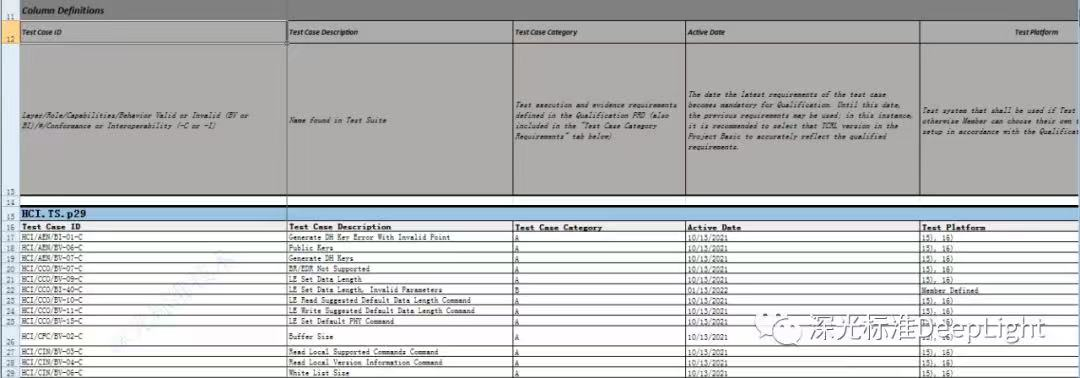The image size is (1080, 378).
Task: Click the HCI.TS.p29 section title cell
Action: coord(154,214)
